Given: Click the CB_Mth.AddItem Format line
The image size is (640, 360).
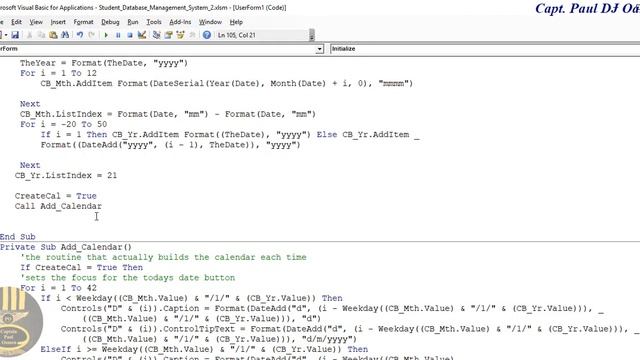Looking at the screenshot, I should point(227,83).
